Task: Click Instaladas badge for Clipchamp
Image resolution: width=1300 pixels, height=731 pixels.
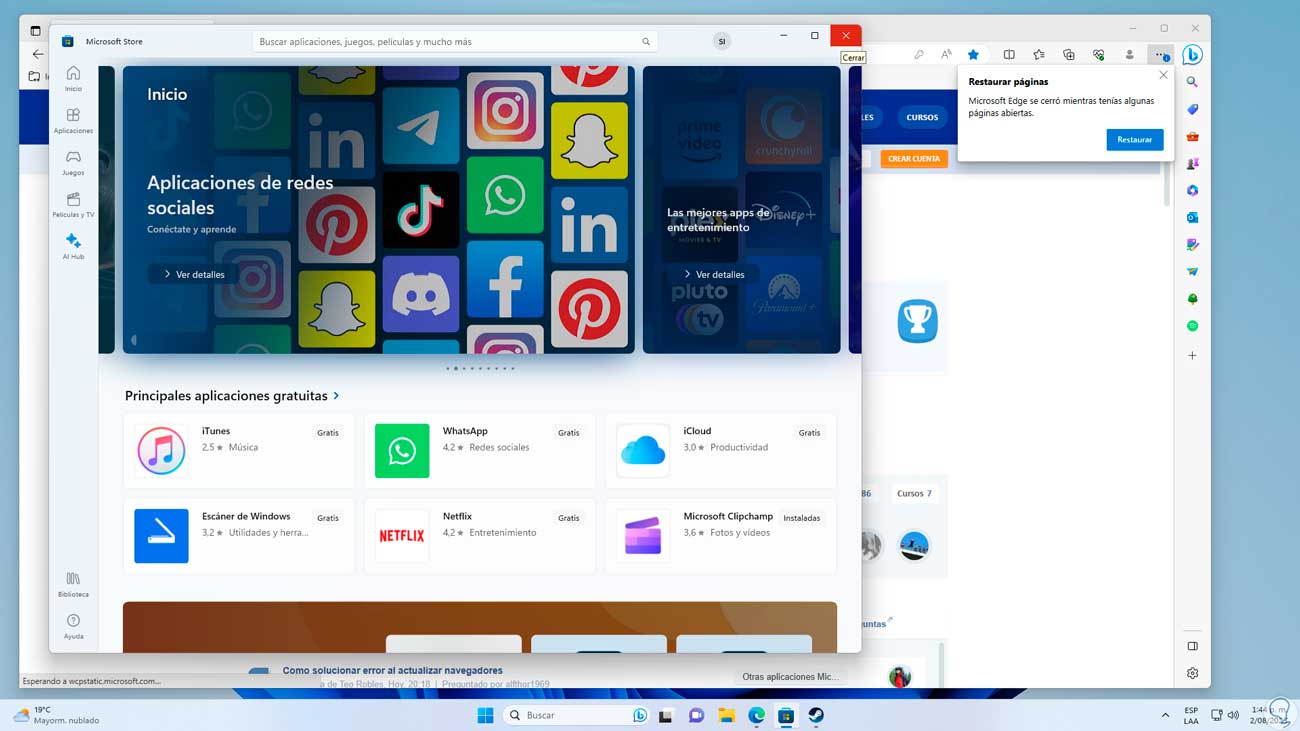Action: (802, 518)
